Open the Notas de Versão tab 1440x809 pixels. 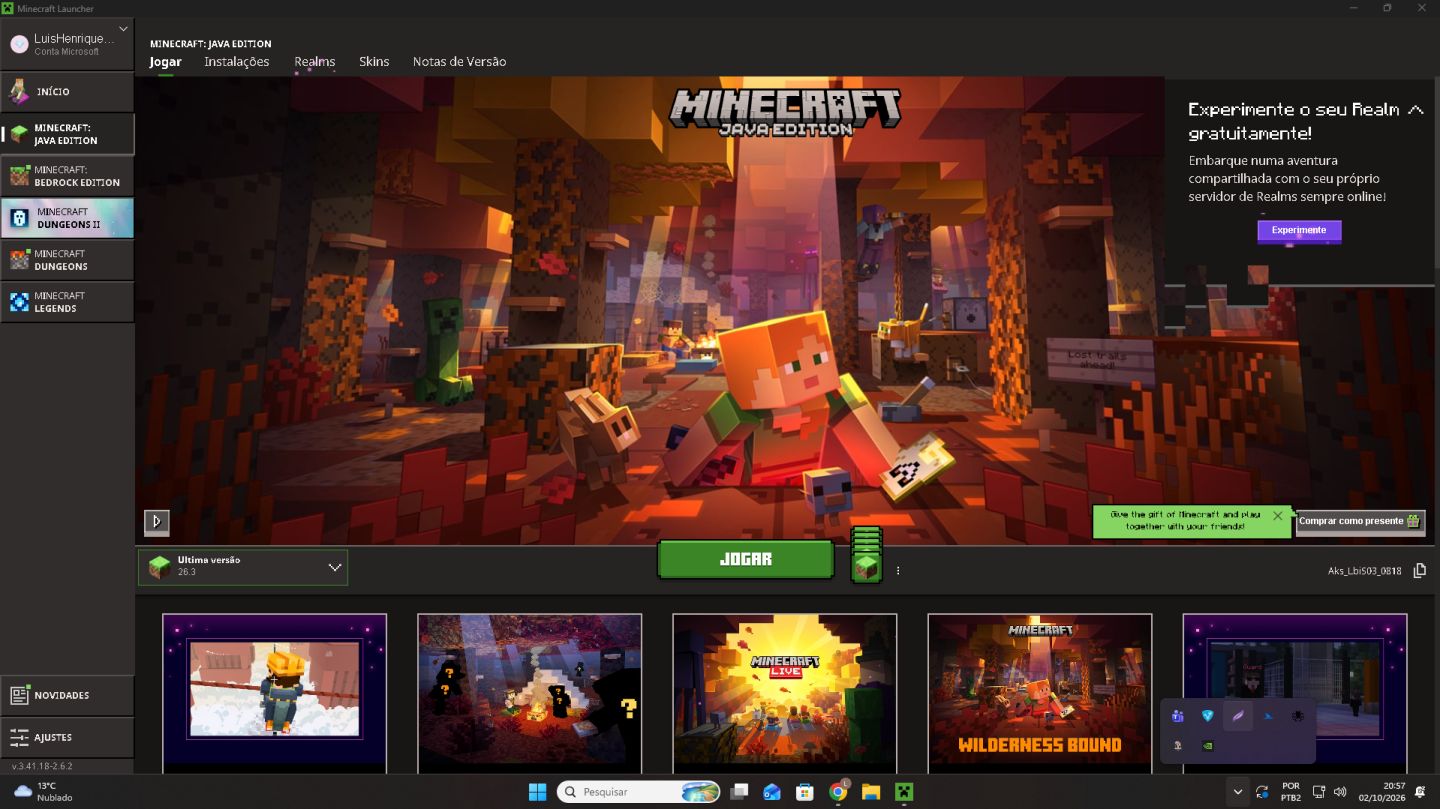pos(460,62)
